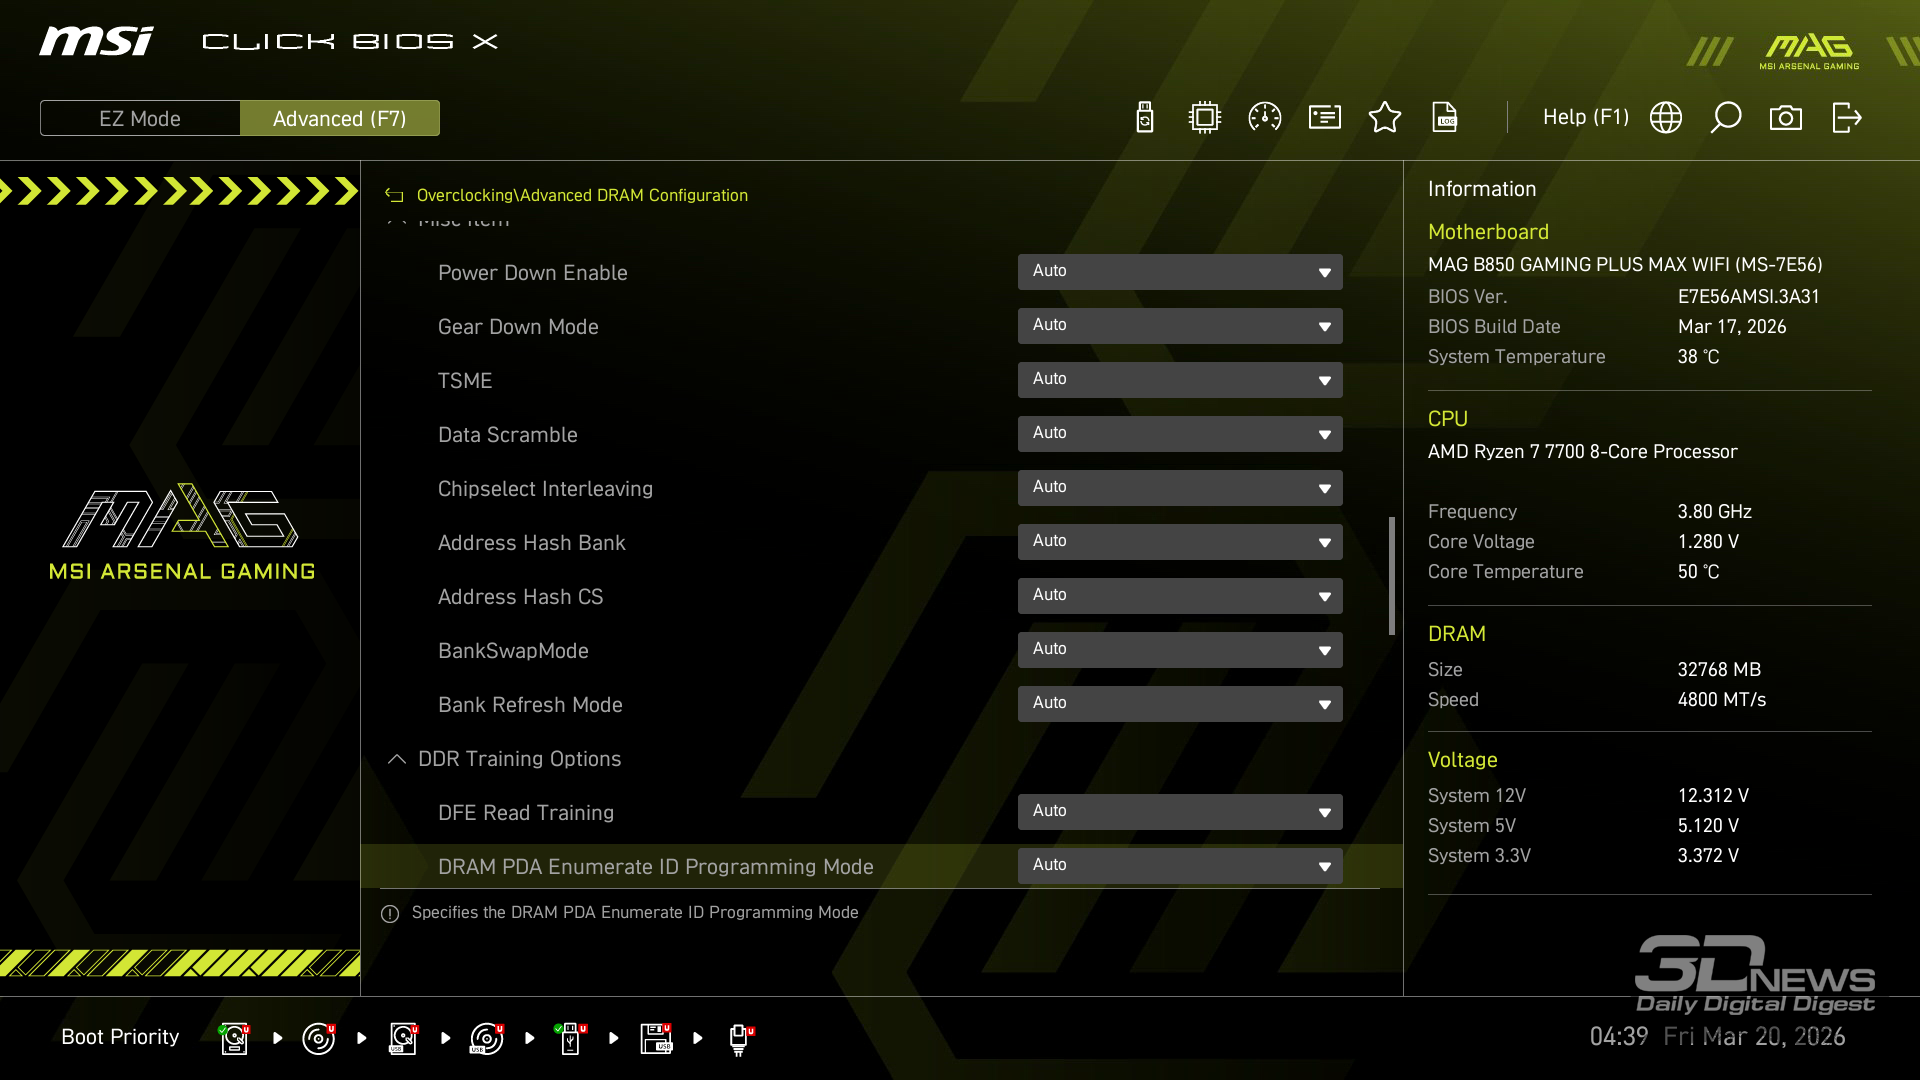The height and width of the screenshot is (1080, 1920).
Task: Open the Bank Refresh Mode dropdown
Action: click(x=1180, y=704)
